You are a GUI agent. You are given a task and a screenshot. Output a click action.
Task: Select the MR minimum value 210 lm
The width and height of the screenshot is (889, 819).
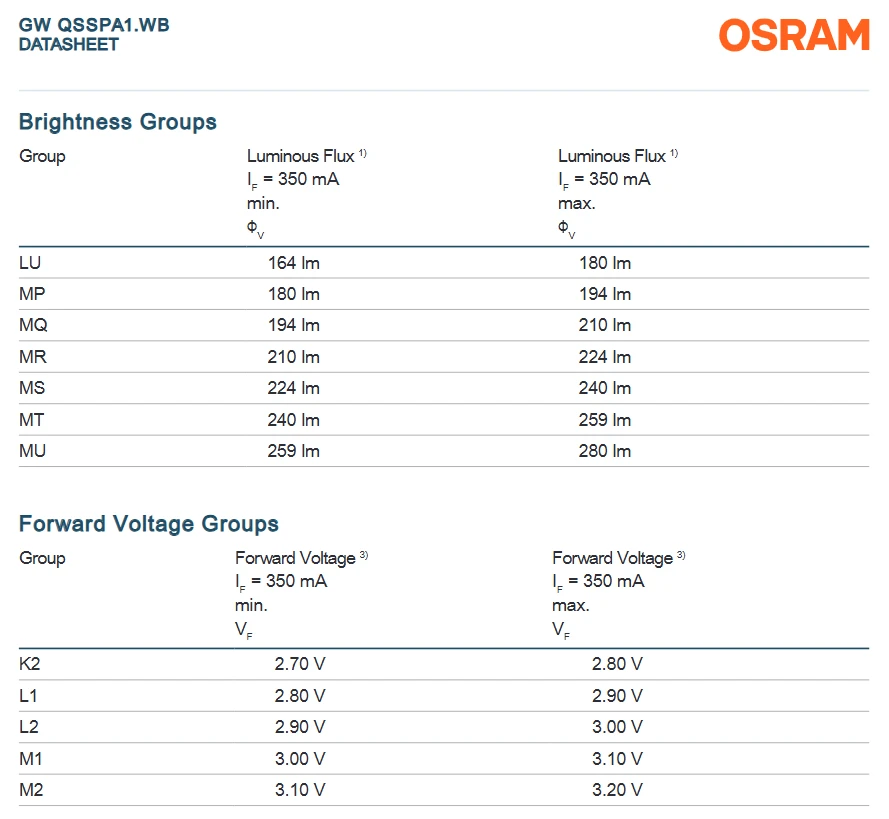[294, 357]
